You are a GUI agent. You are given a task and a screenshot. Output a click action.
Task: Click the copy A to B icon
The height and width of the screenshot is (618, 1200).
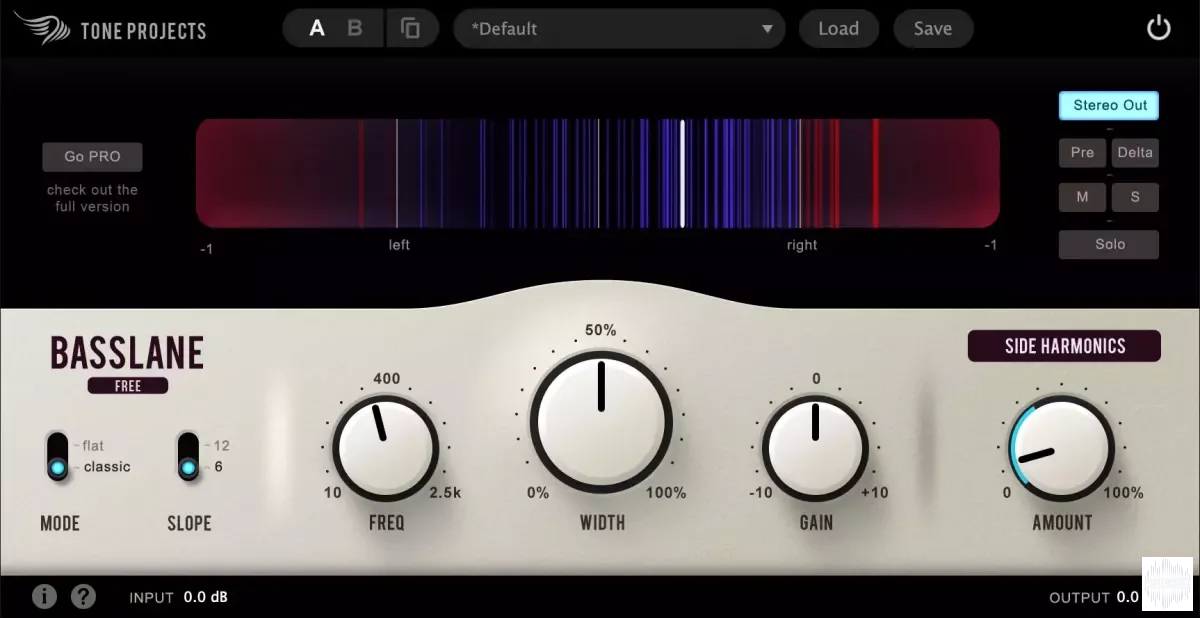click(x=410, y=28)
